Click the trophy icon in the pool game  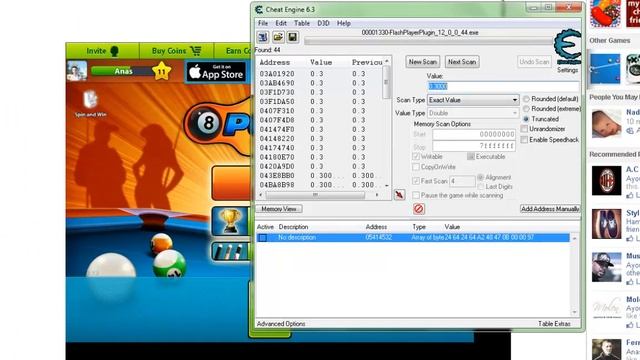(x=230, y=221)
